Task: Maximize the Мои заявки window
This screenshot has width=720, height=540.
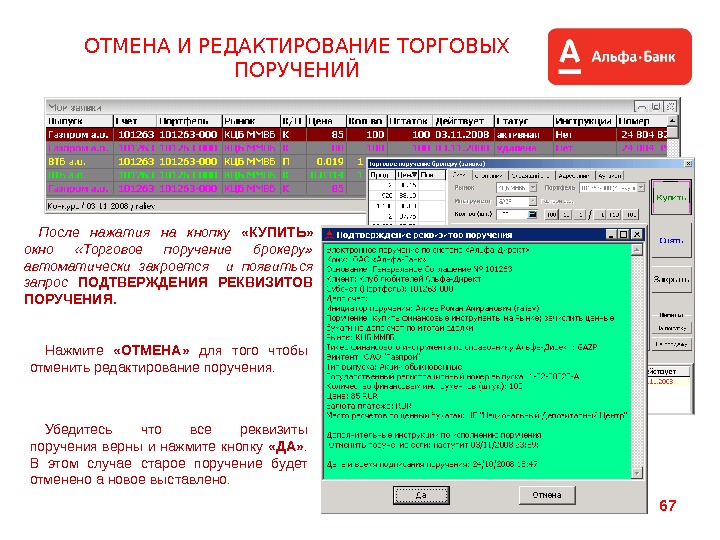Action: tap(656, 107)
